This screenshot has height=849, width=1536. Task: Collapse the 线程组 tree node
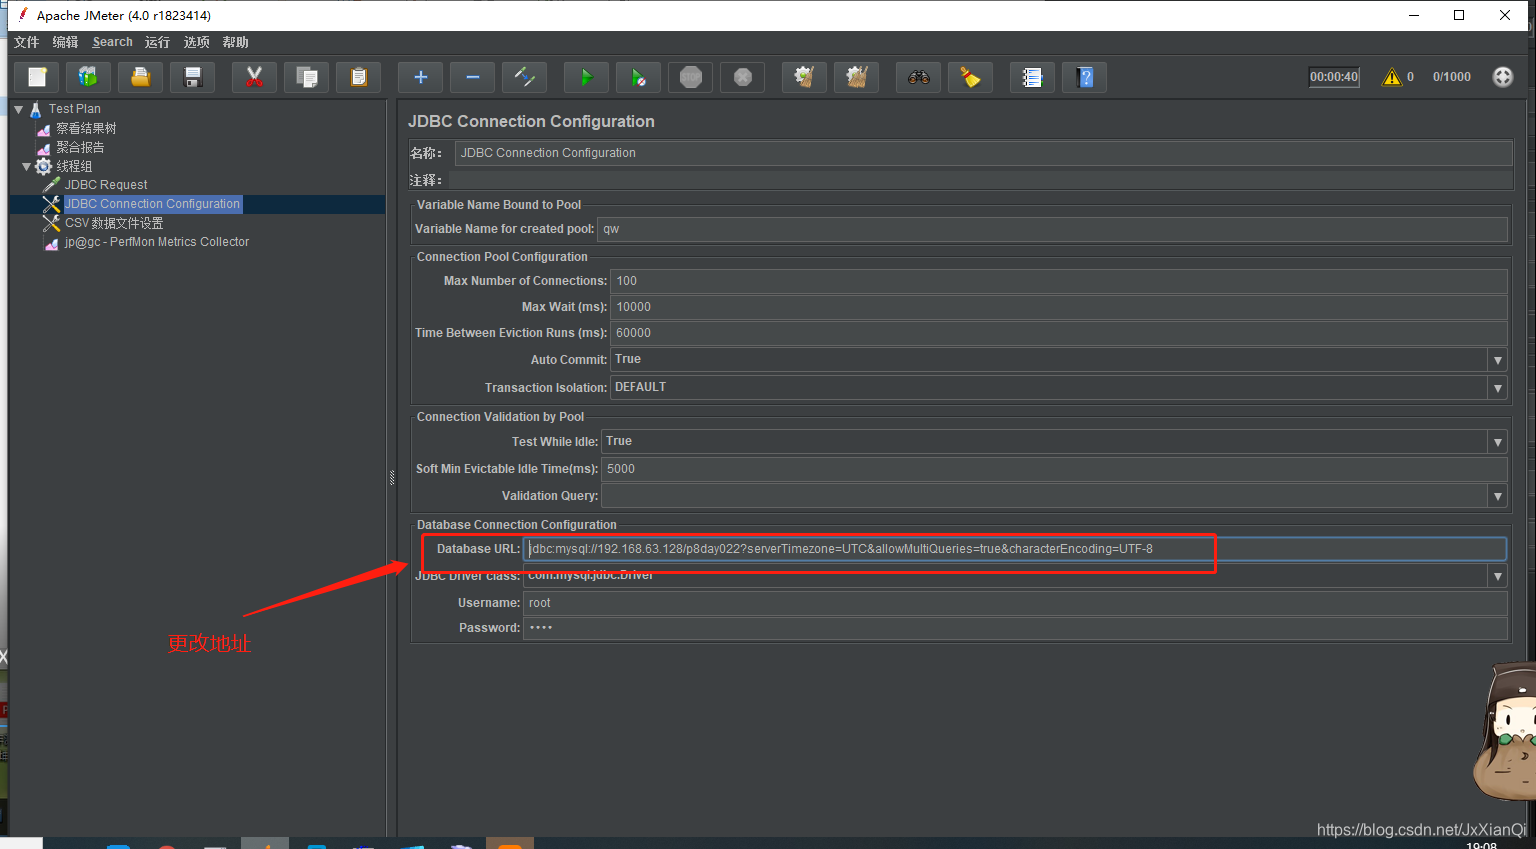[26, 166]
